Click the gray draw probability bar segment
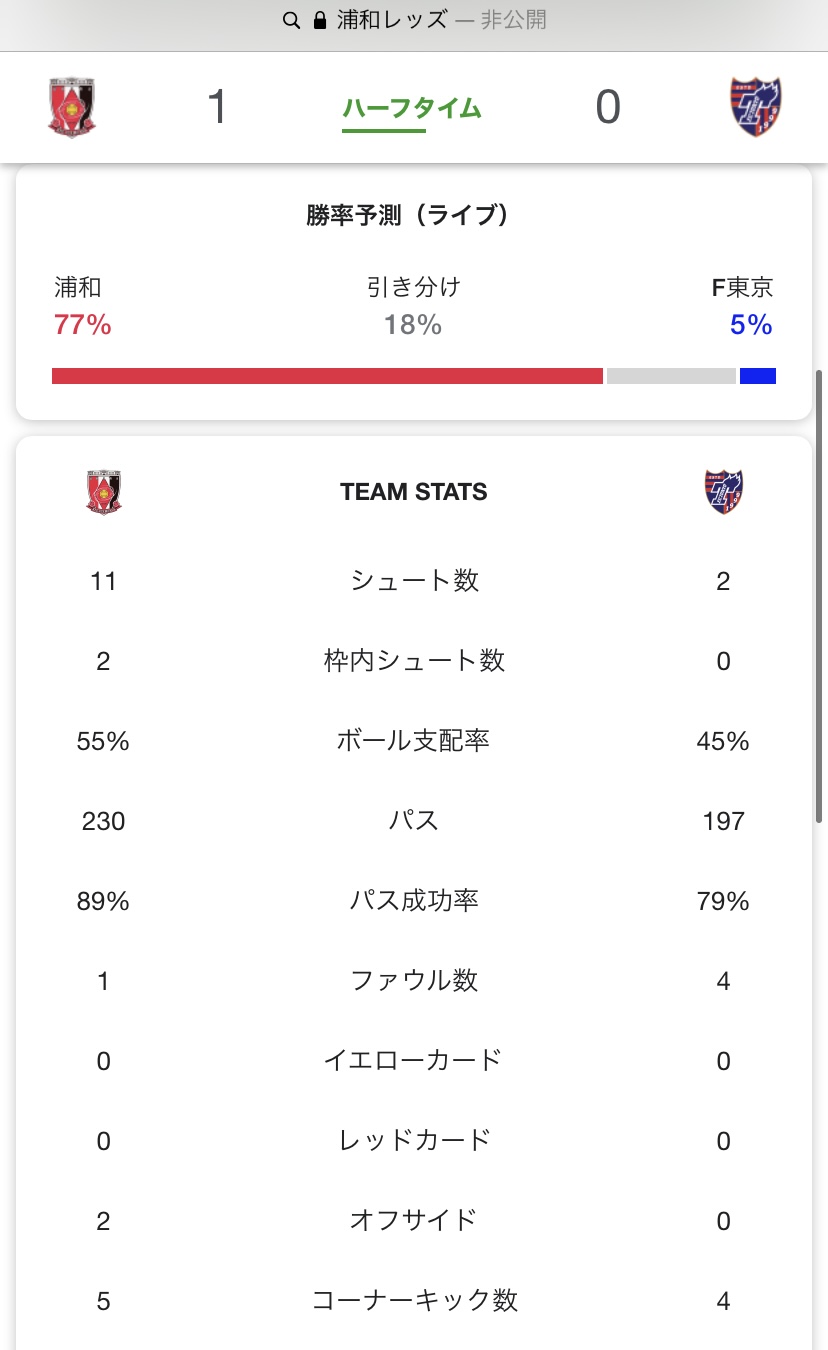The height and width of the screenshot is (1350, 828). click(671, 376)
